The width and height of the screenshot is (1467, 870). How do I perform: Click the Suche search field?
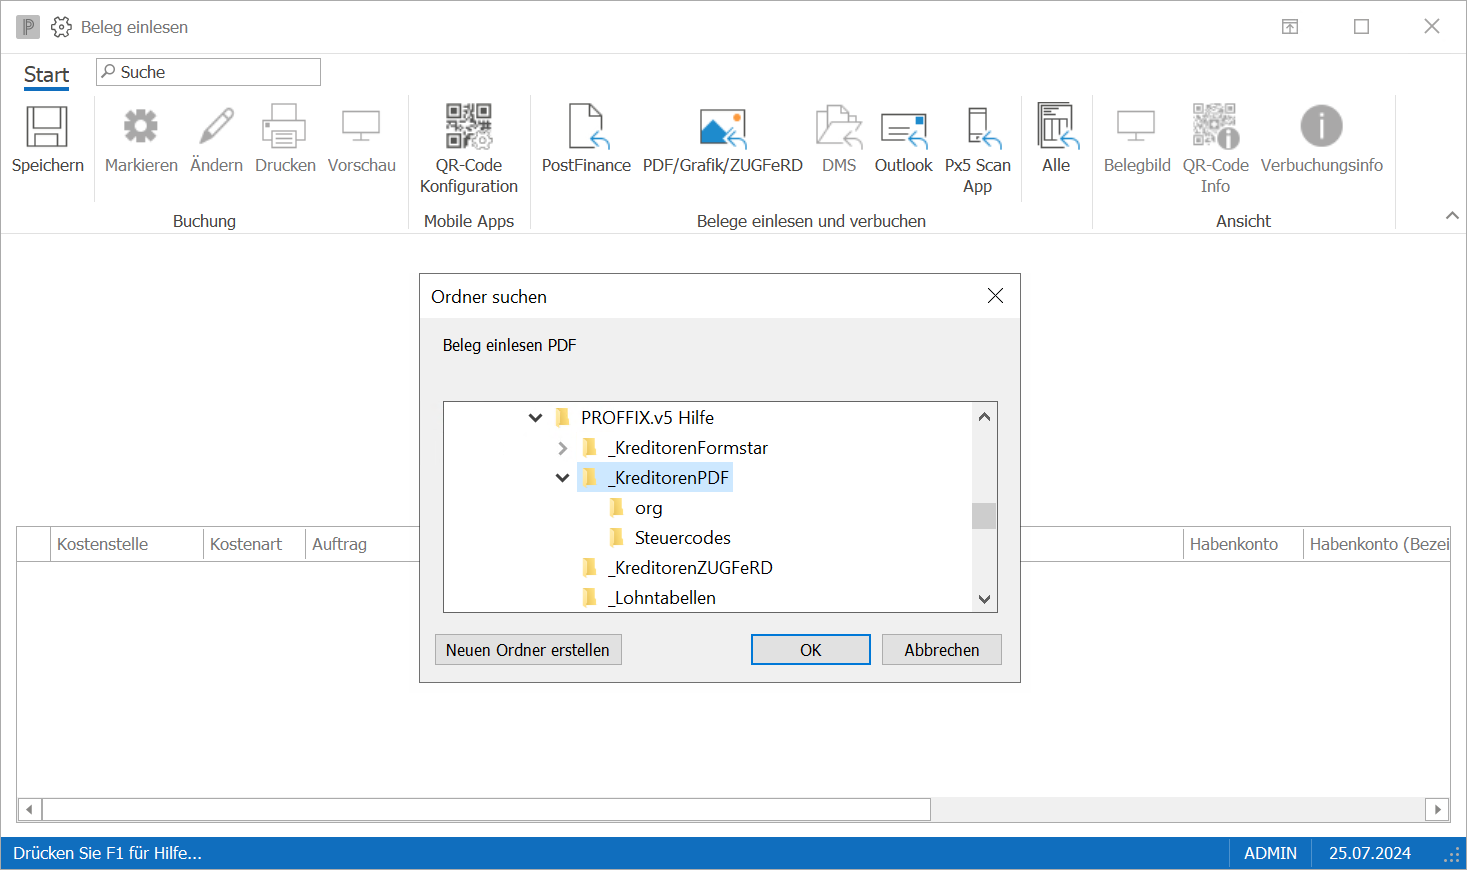point(208,72)
